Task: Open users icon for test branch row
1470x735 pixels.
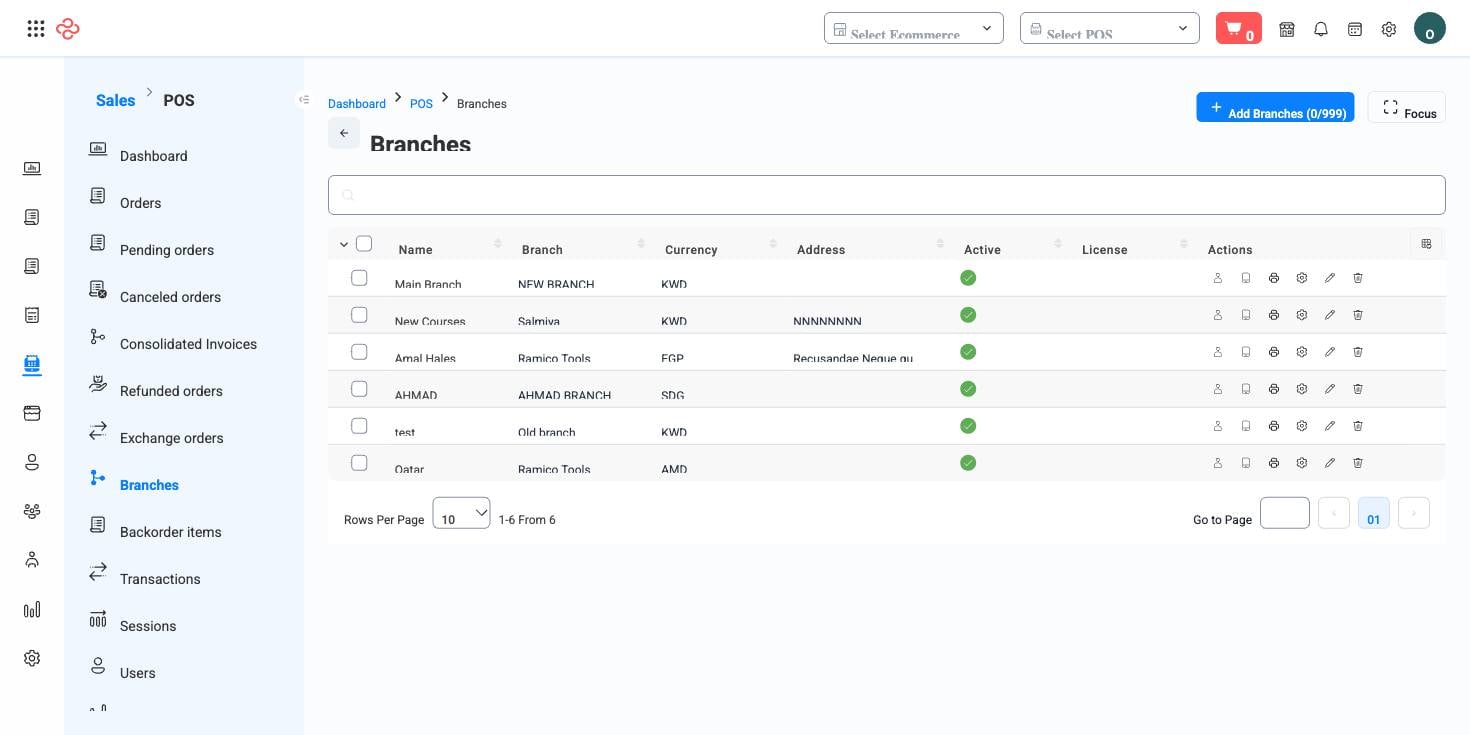Action: pos(1218,426)
